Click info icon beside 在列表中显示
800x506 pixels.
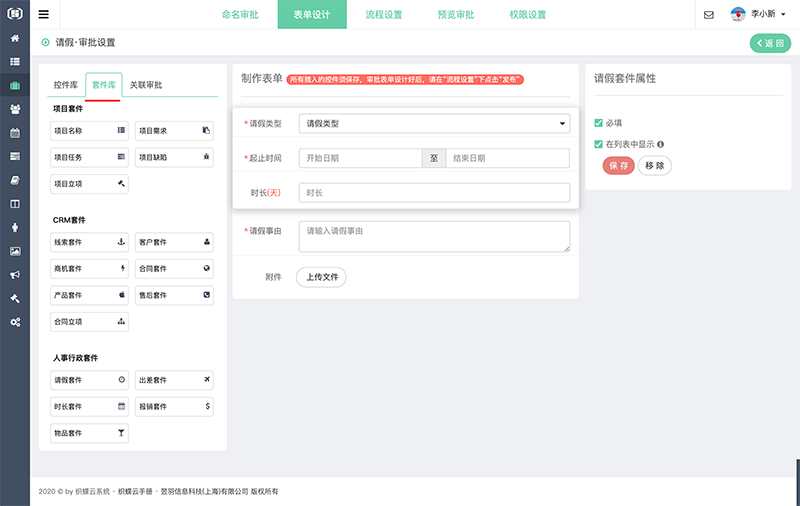[661, 144]
